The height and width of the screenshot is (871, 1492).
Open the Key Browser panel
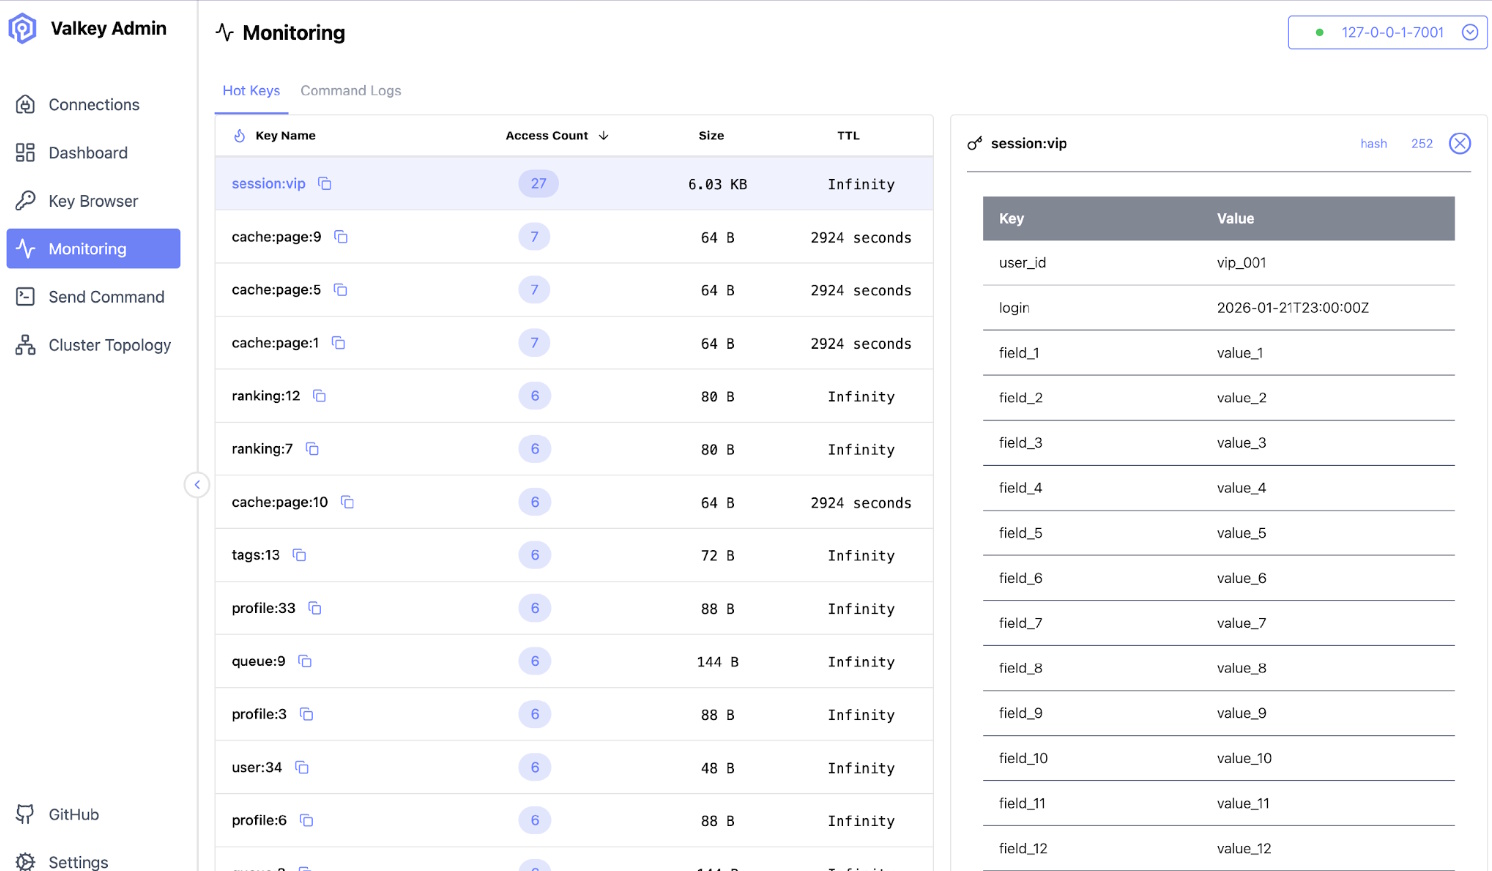click(93, 200)
